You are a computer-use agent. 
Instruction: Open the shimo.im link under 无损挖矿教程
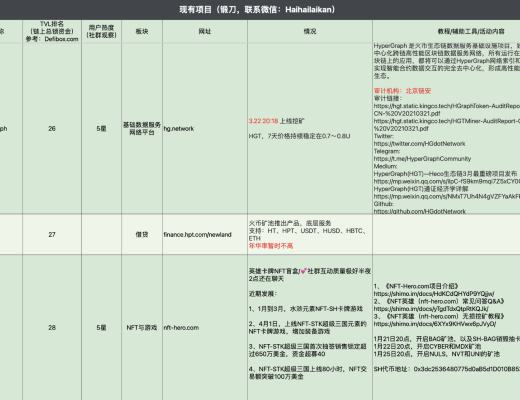click(435, 324)
